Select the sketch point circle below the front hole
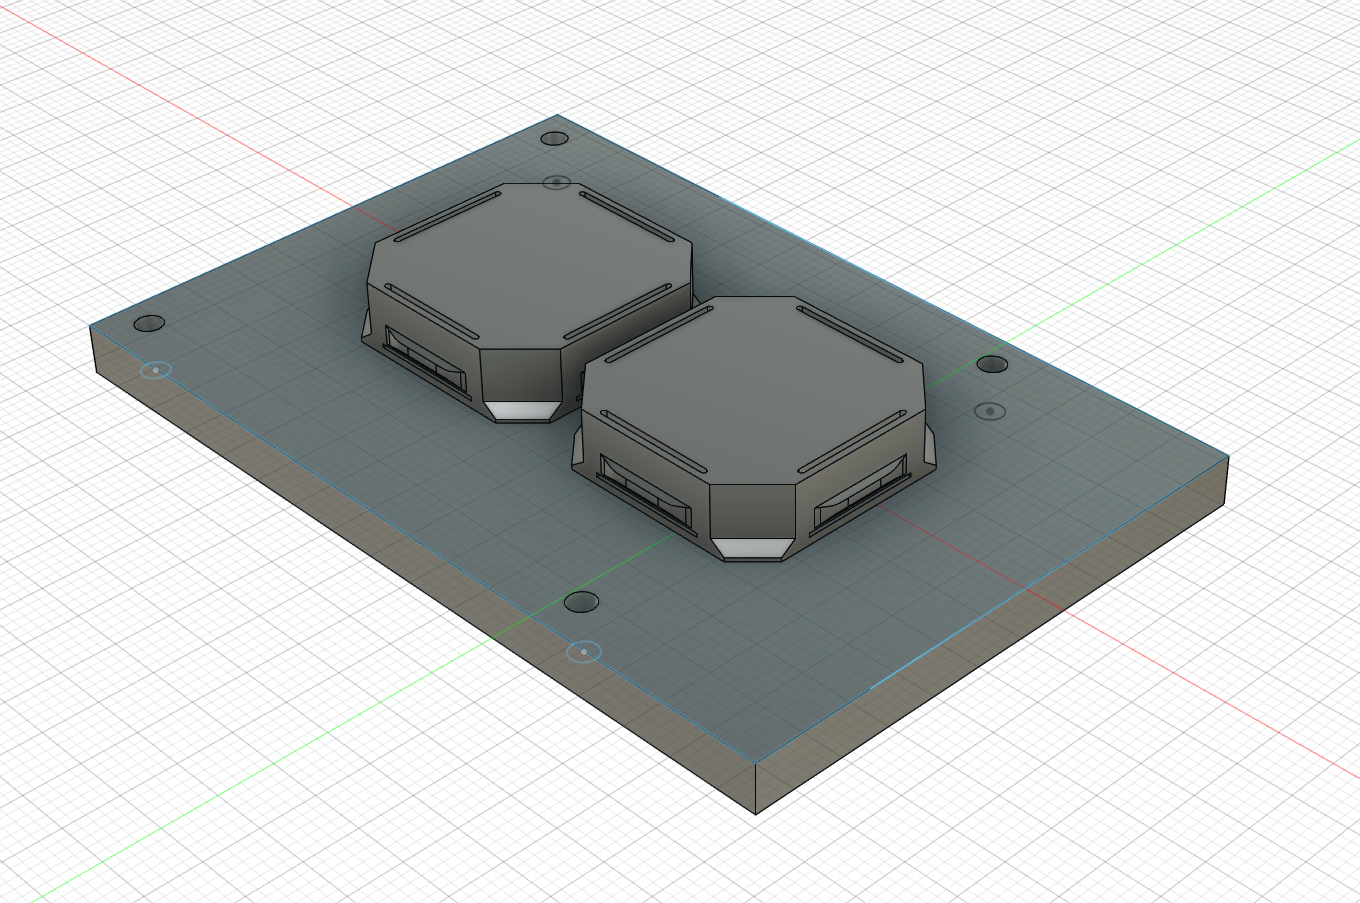Viewport: 1360px width, 903px height. (584, 652)
